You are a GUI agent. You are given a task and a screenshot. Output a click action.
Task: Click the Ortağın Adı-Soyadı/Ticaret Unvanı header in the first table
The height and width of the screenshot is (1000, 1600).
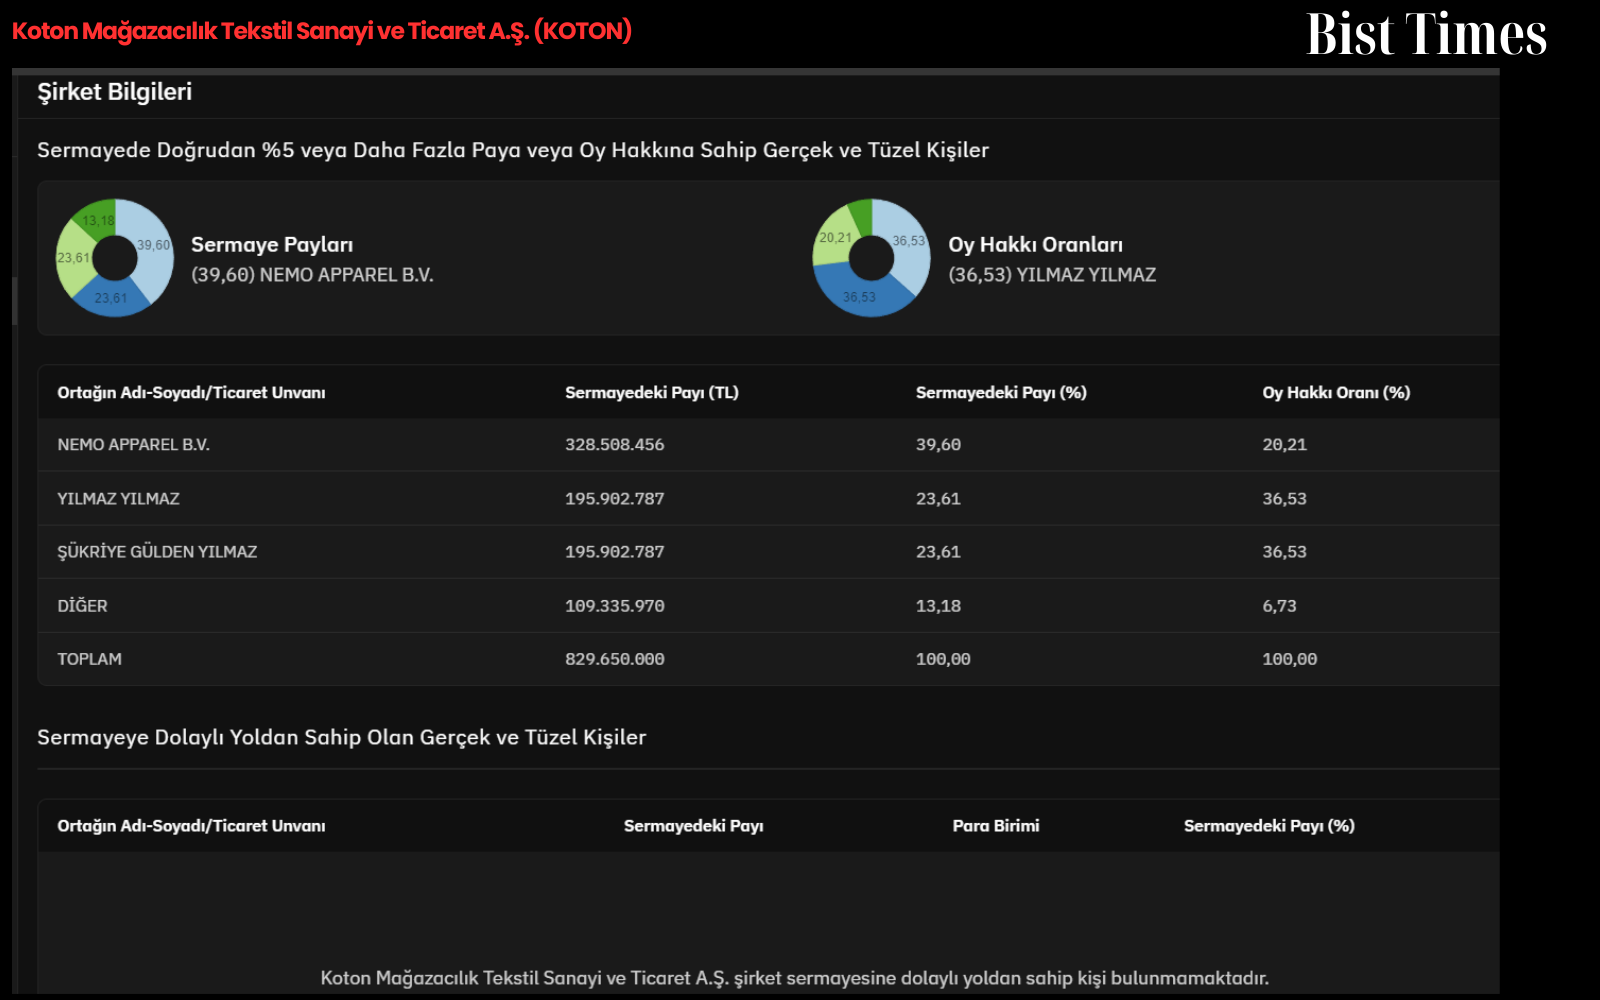pyautogui.click(x=191, y=393)
